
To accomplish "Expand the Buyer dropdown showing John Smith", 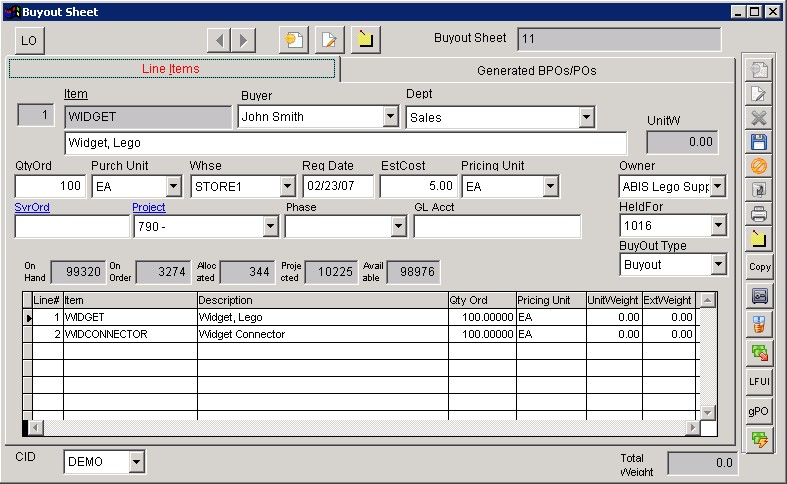I will (x=390, y=117).
